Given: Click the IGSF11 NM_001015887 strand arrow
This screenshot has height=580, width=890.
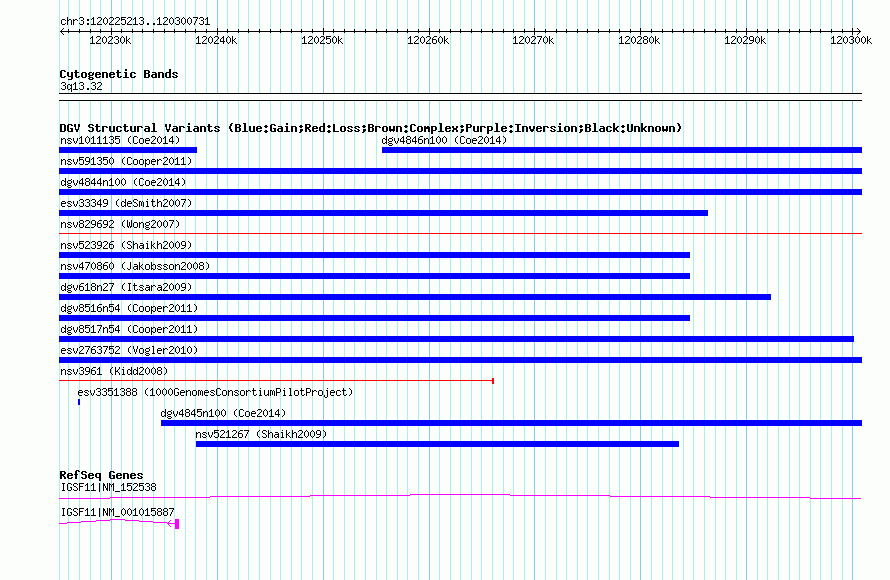Looking at the screenshot, I should click(171, 523).
